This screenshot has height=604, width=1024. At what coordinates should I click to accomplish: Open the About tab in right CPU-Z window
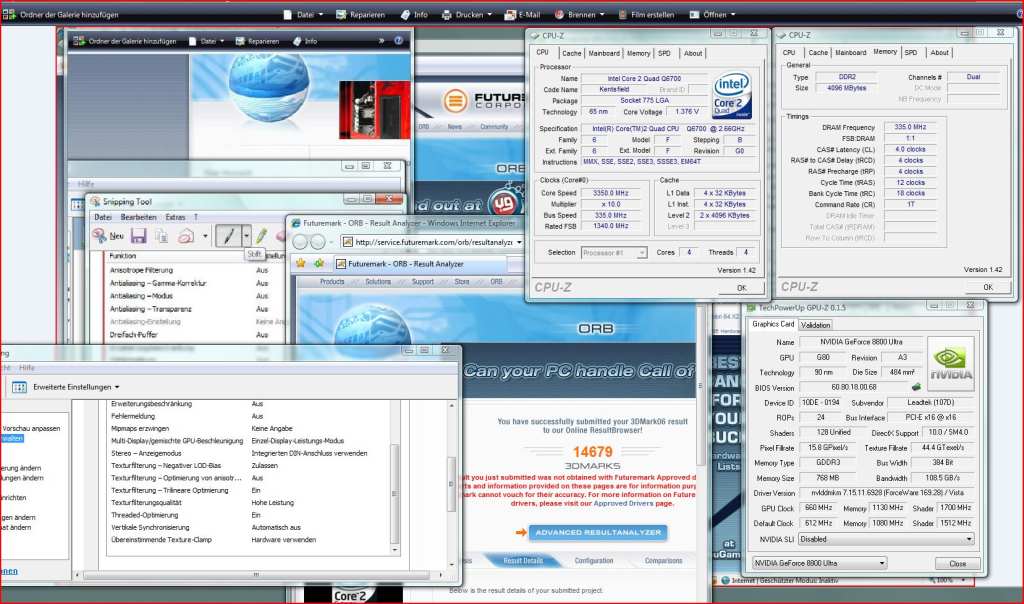(939, 53)
